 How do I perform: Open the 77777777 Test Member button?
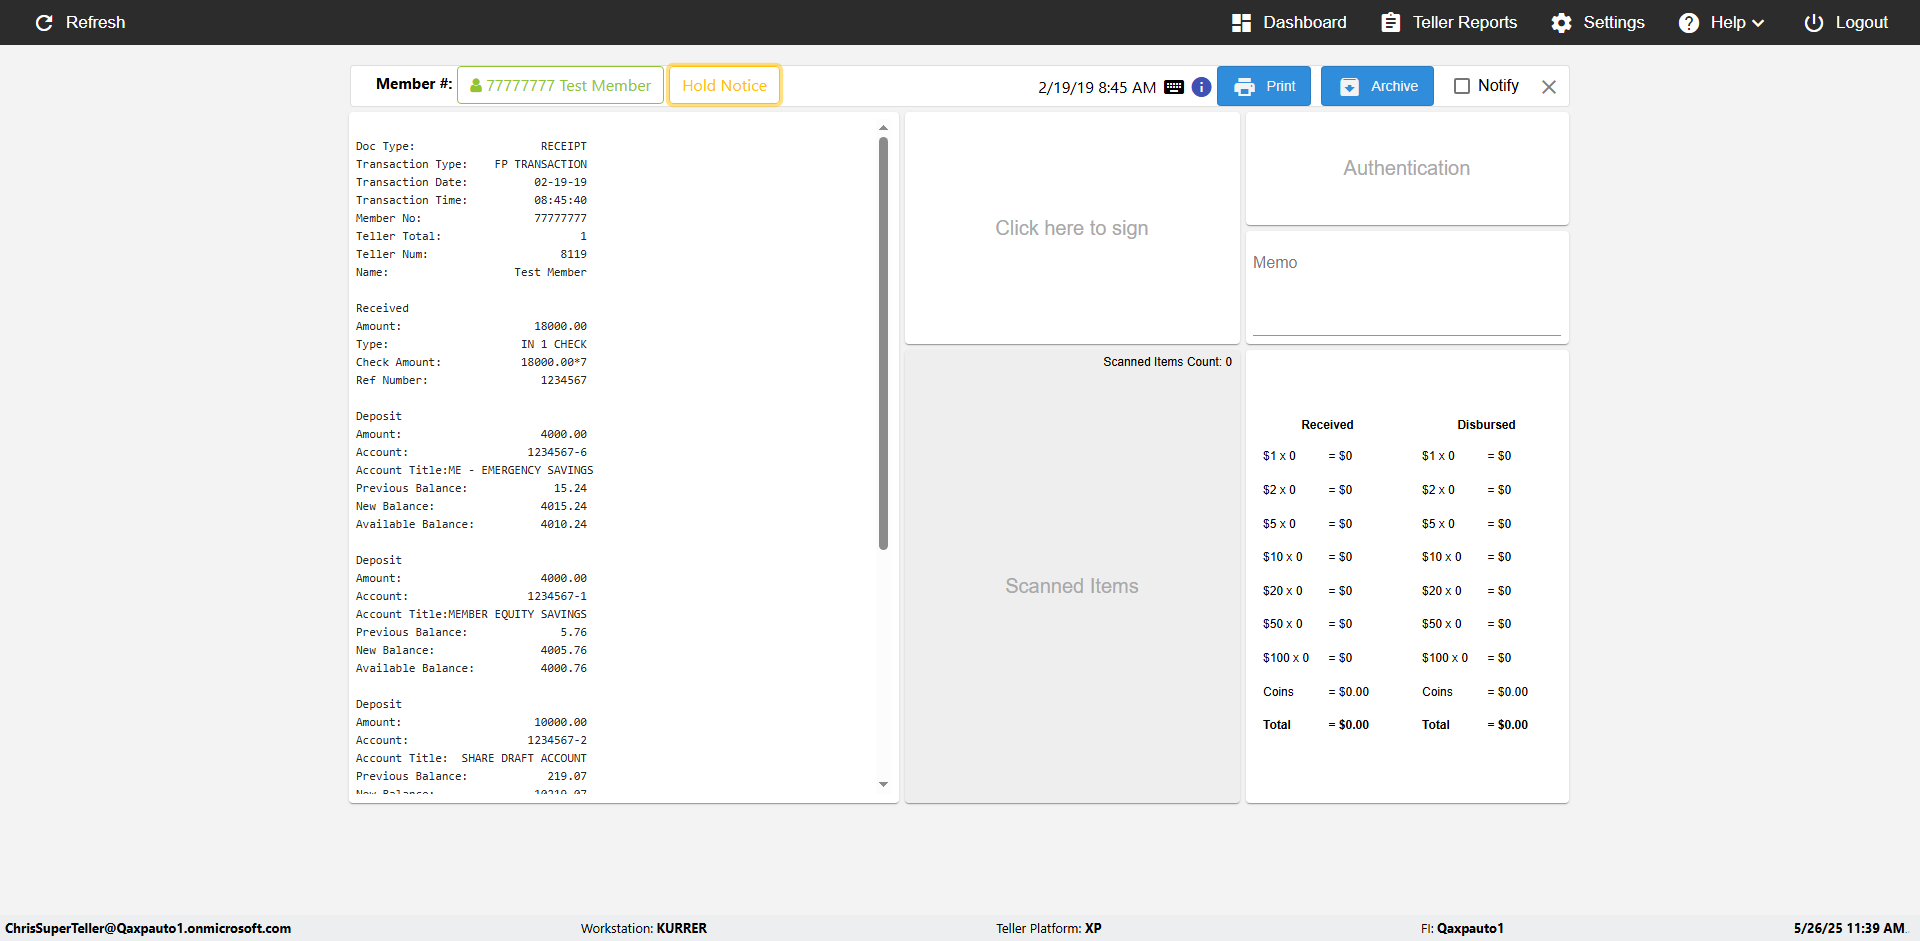tap(560, 86)
